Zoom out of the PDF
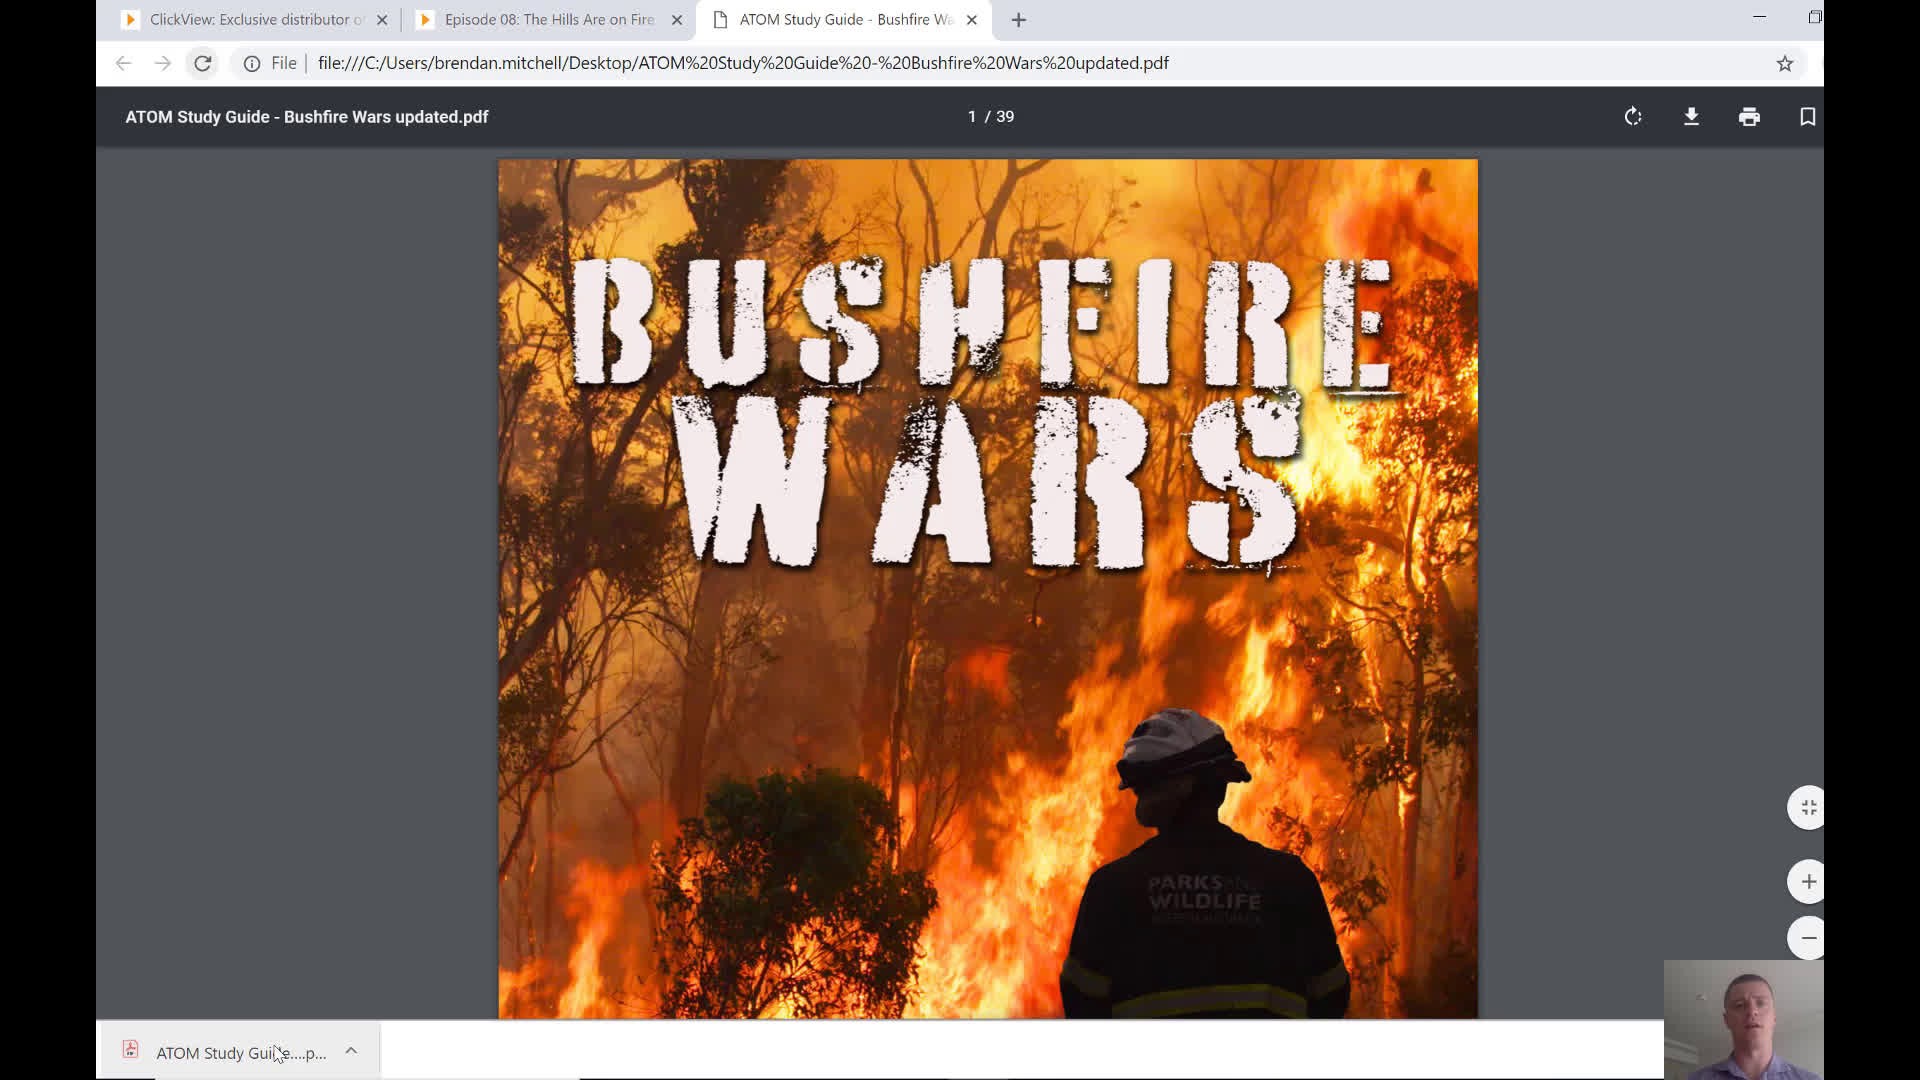 click(x=1807, y=938)
